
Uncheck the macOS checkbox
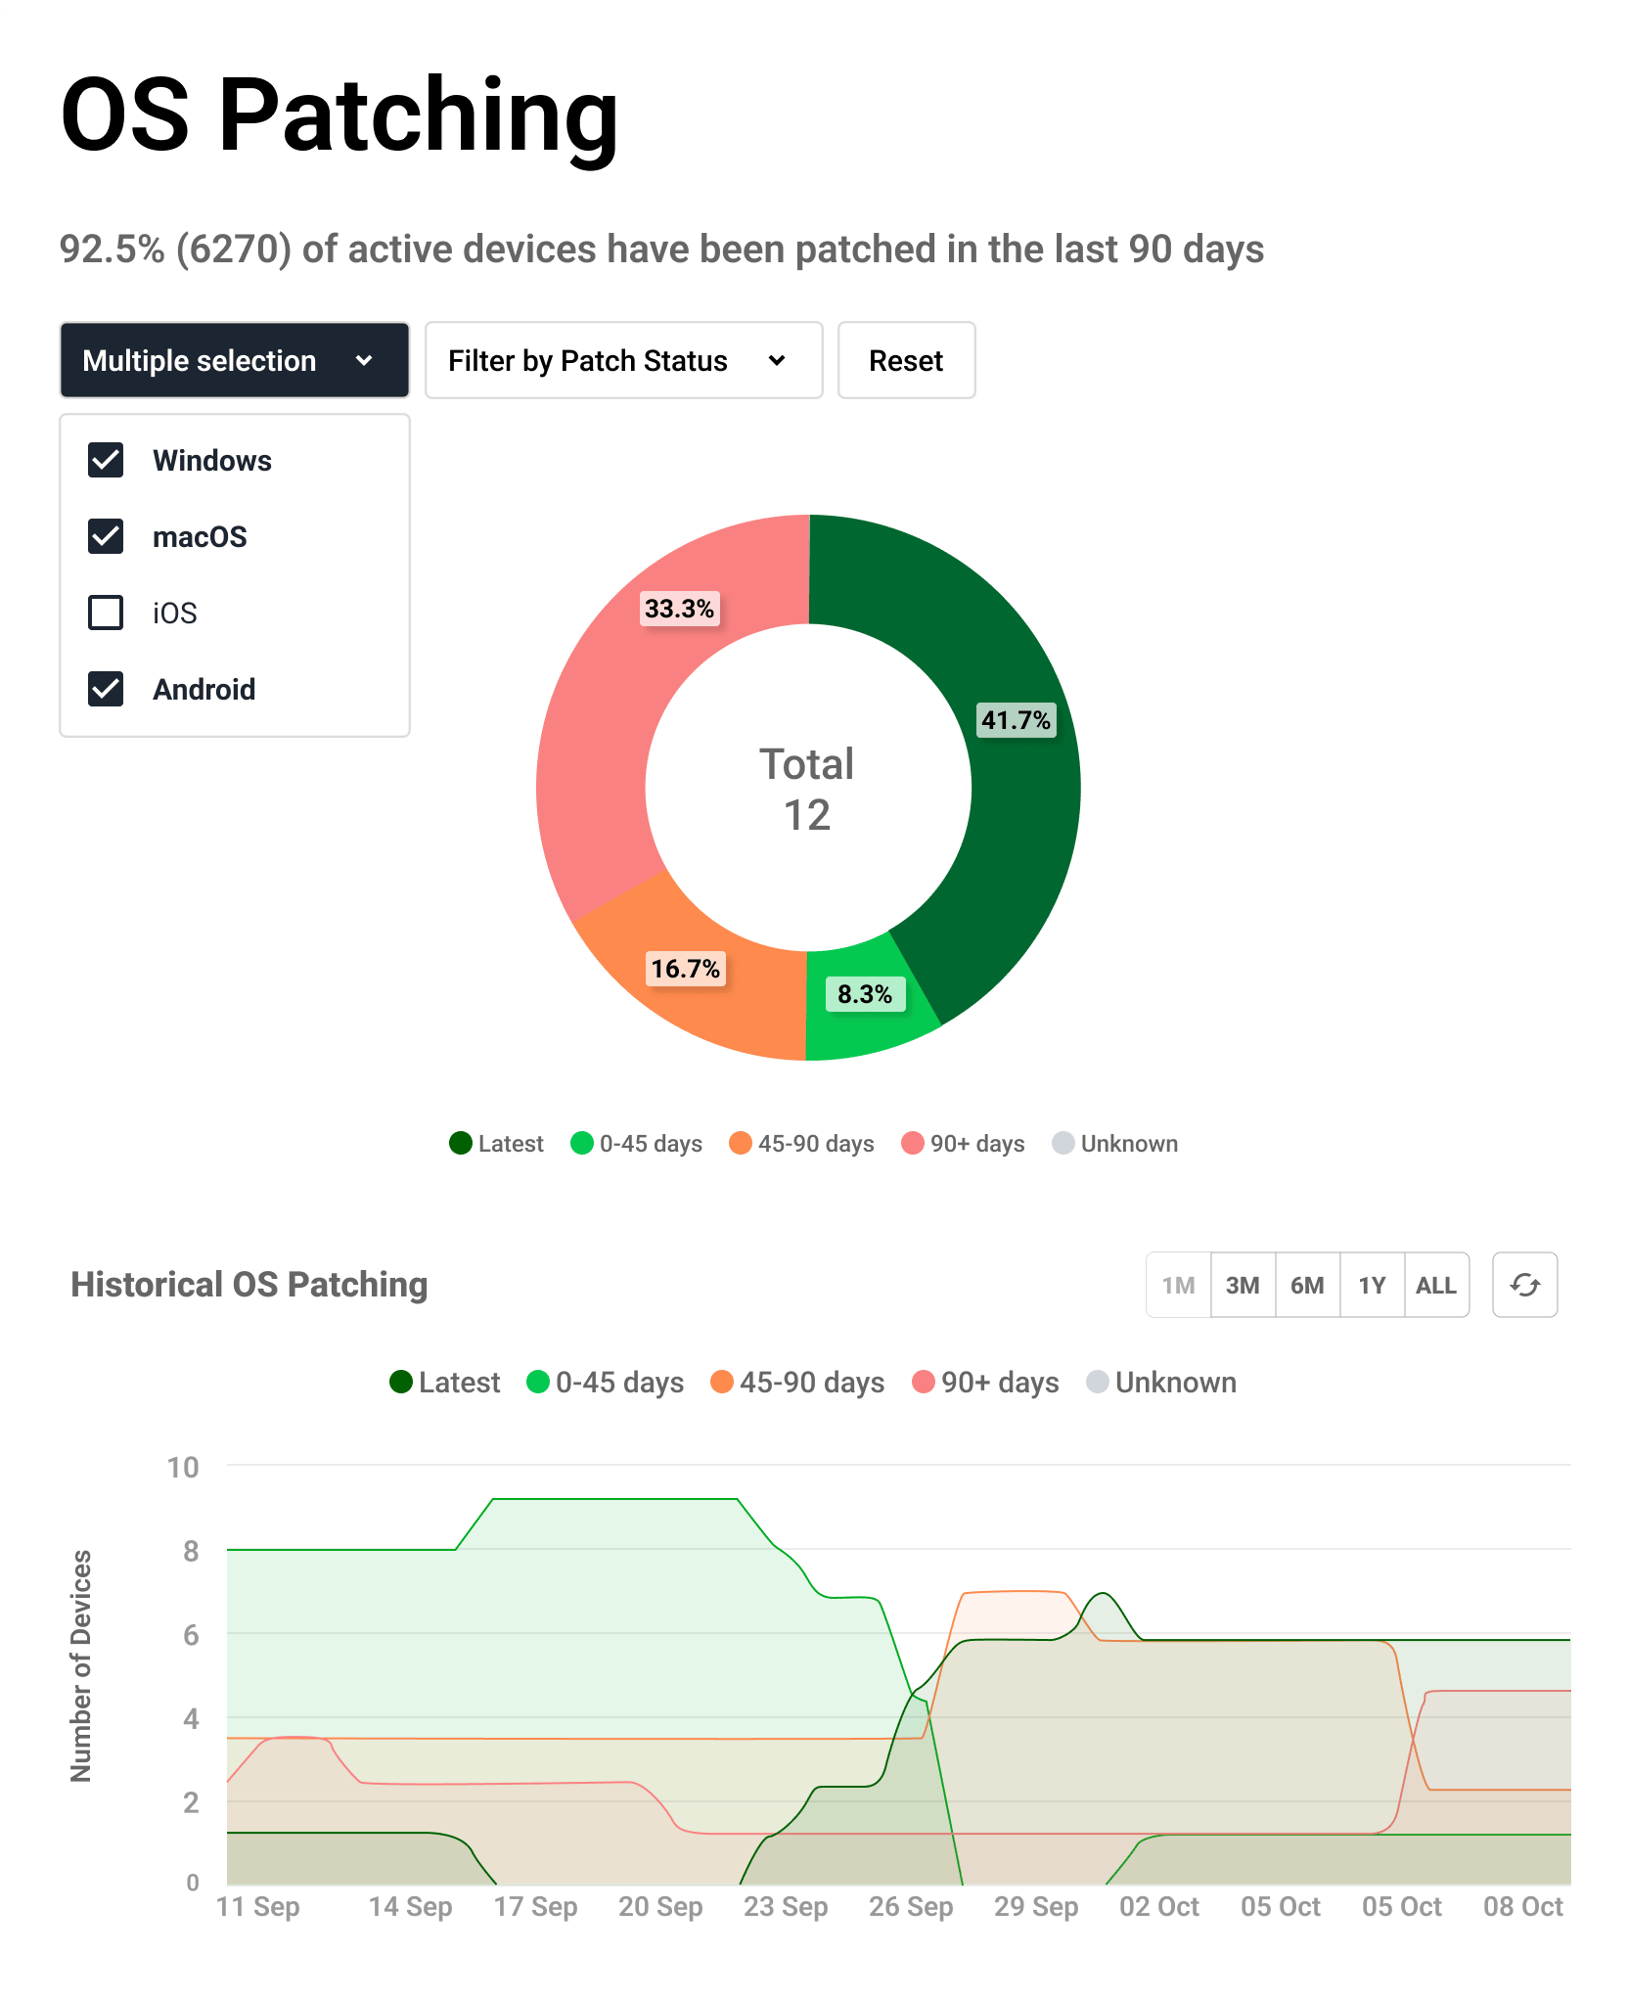coord(106,537)
